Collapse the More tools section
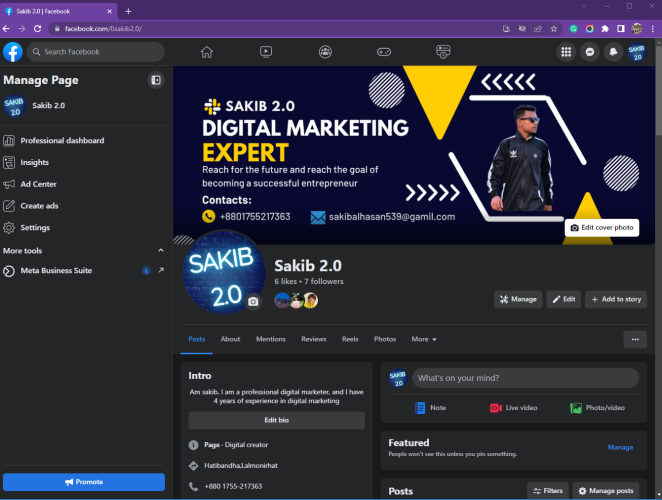Viewport: 662px width, 500px height. (x=161, y=250)
